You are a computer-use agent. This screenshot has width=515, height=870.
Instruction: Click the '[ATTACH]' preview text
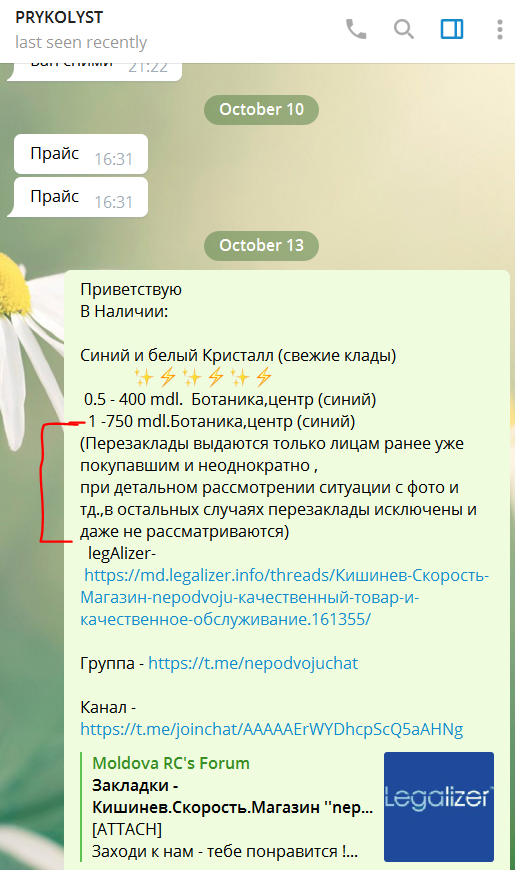(x=127, y=829)
